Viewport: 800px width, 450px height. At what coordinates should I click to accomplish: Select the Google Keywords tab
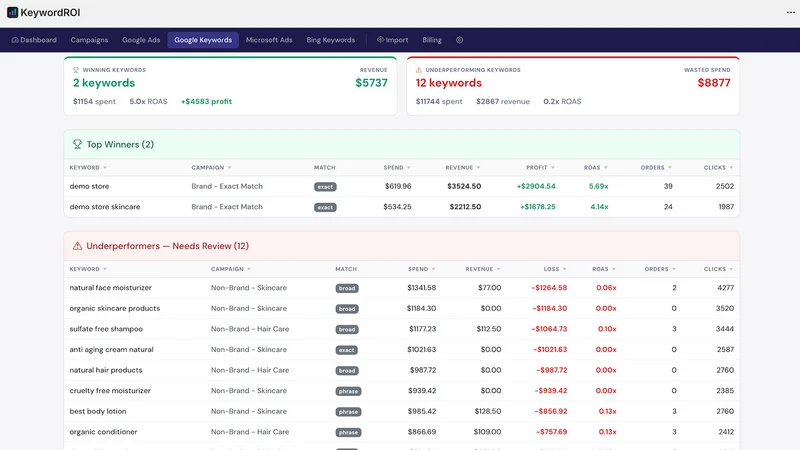[203, 40]
